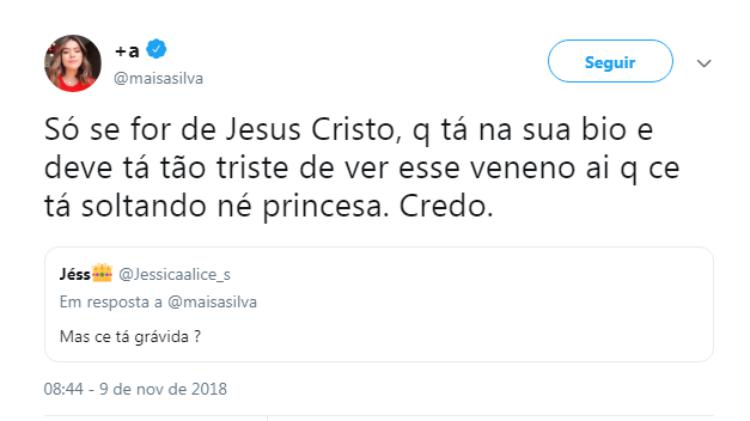750x421 pixels.
Task: Open the @maisasilva handle under the display name
Action: pos(158,78)
